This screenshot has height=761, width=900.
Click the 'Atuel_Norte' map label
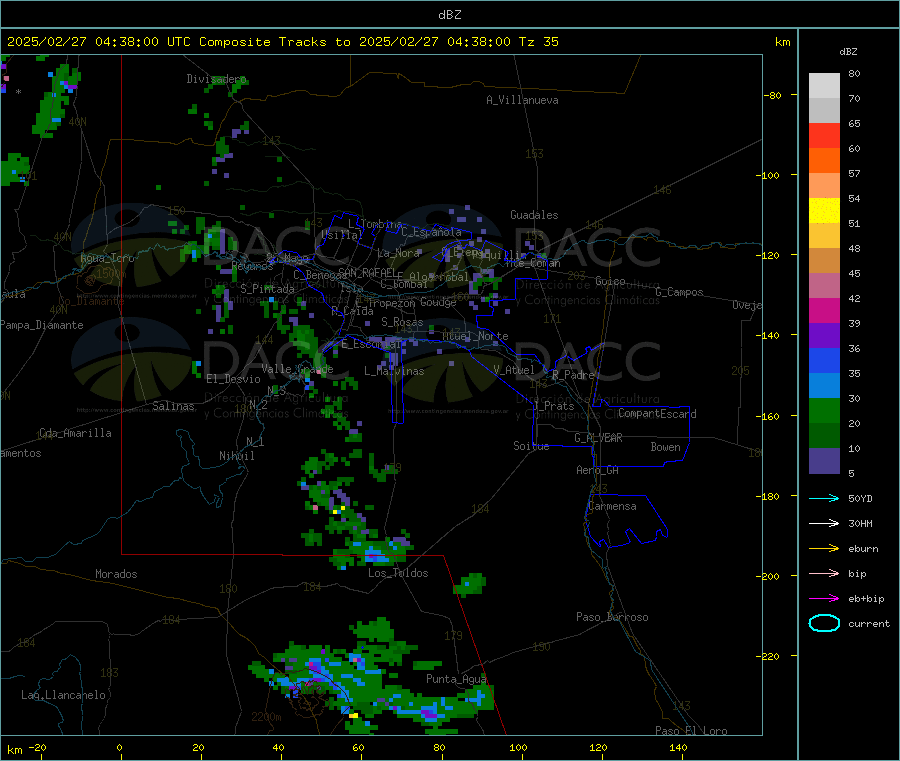[x=475, y=336]
